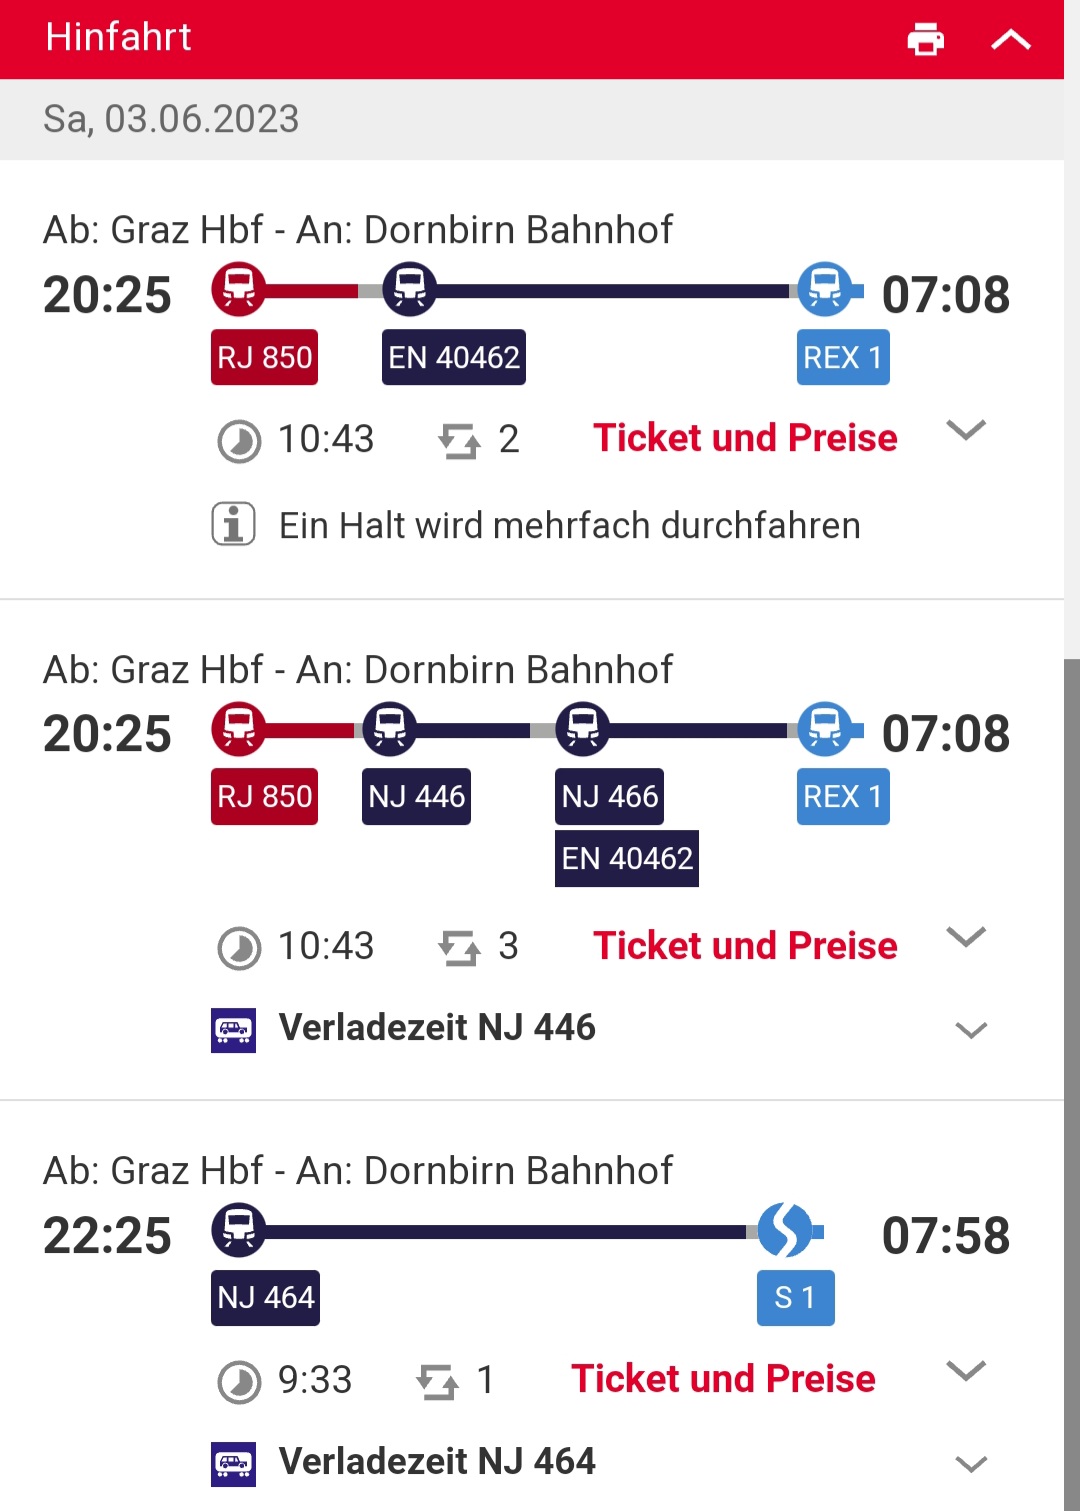Click the info icon about repeated stop
1080x1511 pixels.
coord(233,524)
